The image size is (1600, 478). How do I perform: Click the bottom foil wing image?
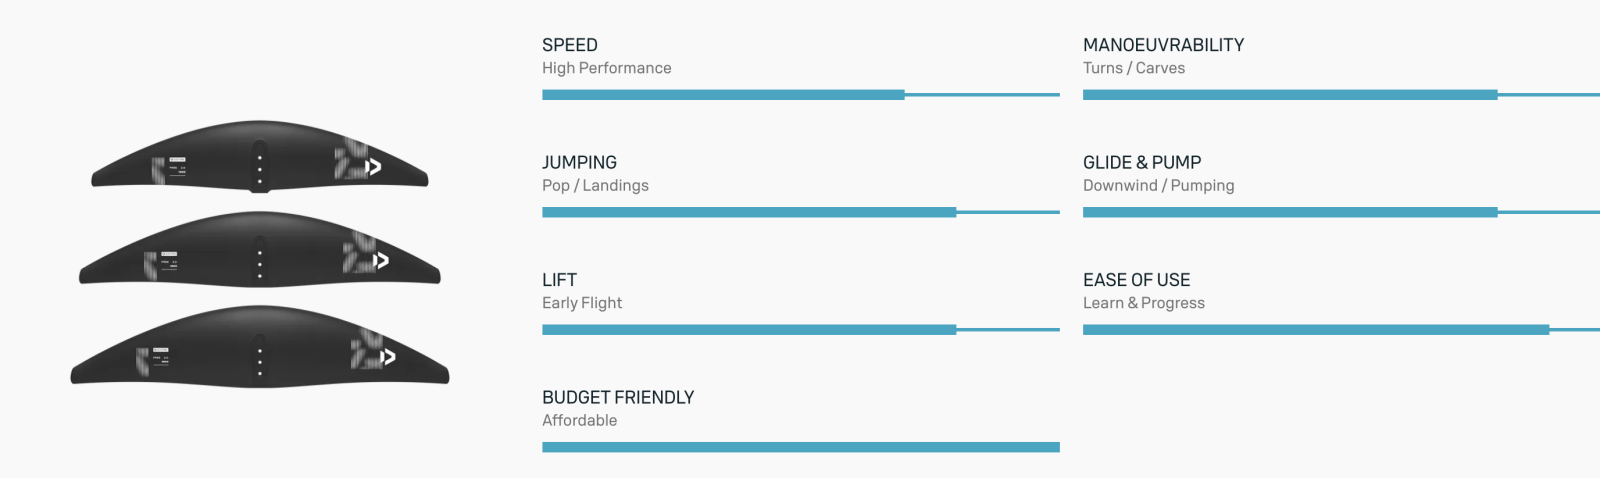coord(260,348)
